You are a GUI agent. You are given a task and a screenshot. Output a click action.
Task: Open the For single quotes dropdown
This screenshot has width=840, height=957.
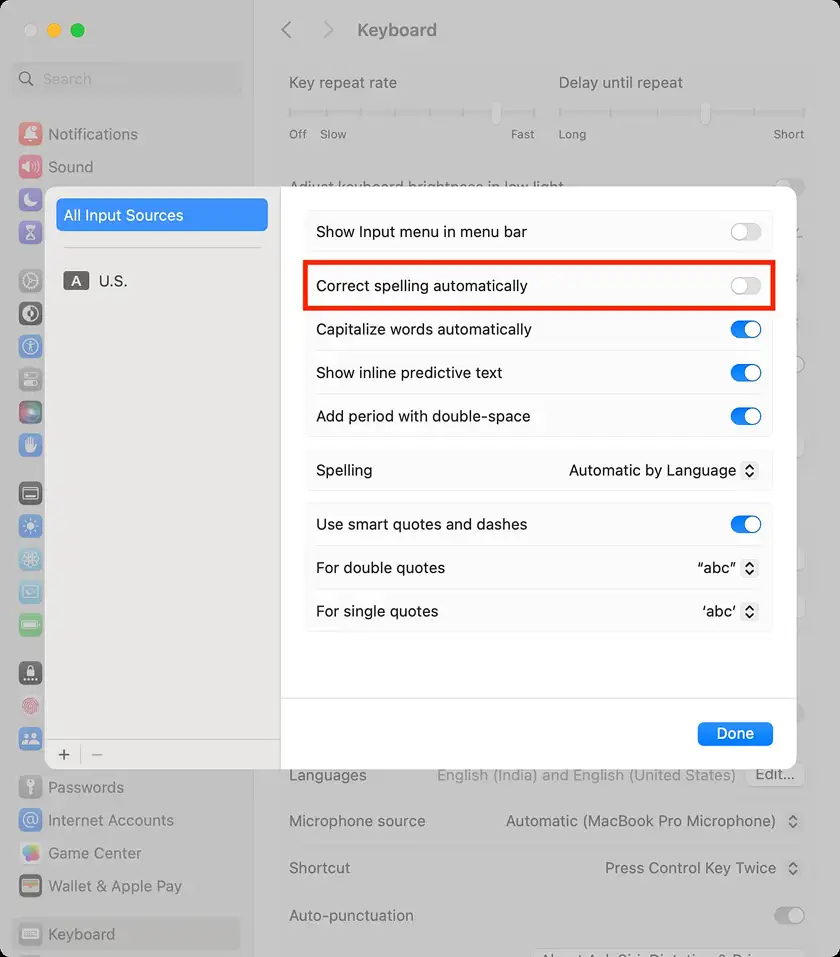pyautogui.click(x=729, y=611)
